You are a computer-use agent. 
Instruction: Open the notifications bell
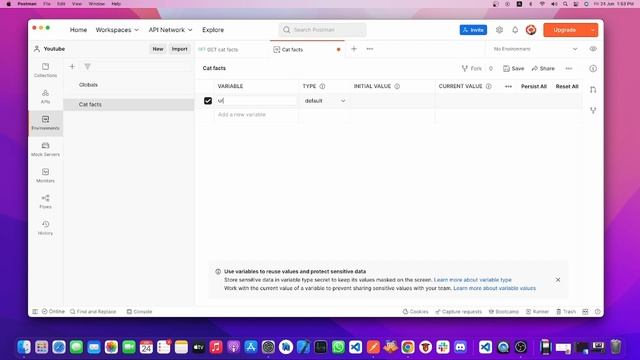(515, 30)
